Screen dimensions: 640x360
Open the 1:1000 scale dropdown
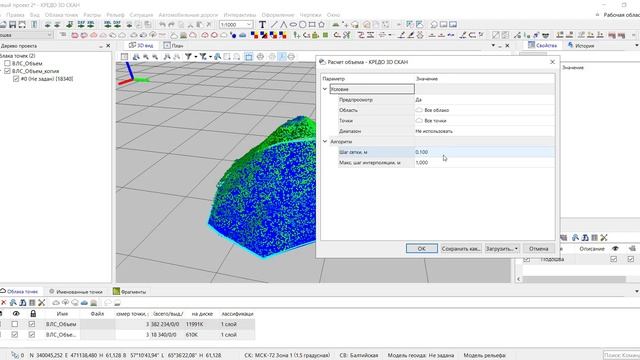236,24
